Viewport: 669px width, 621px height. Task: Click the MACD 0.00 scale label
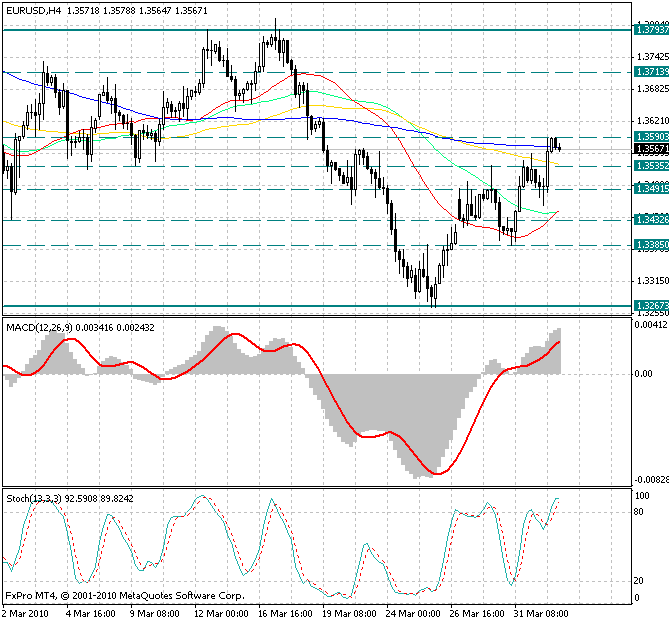point(645,374)
